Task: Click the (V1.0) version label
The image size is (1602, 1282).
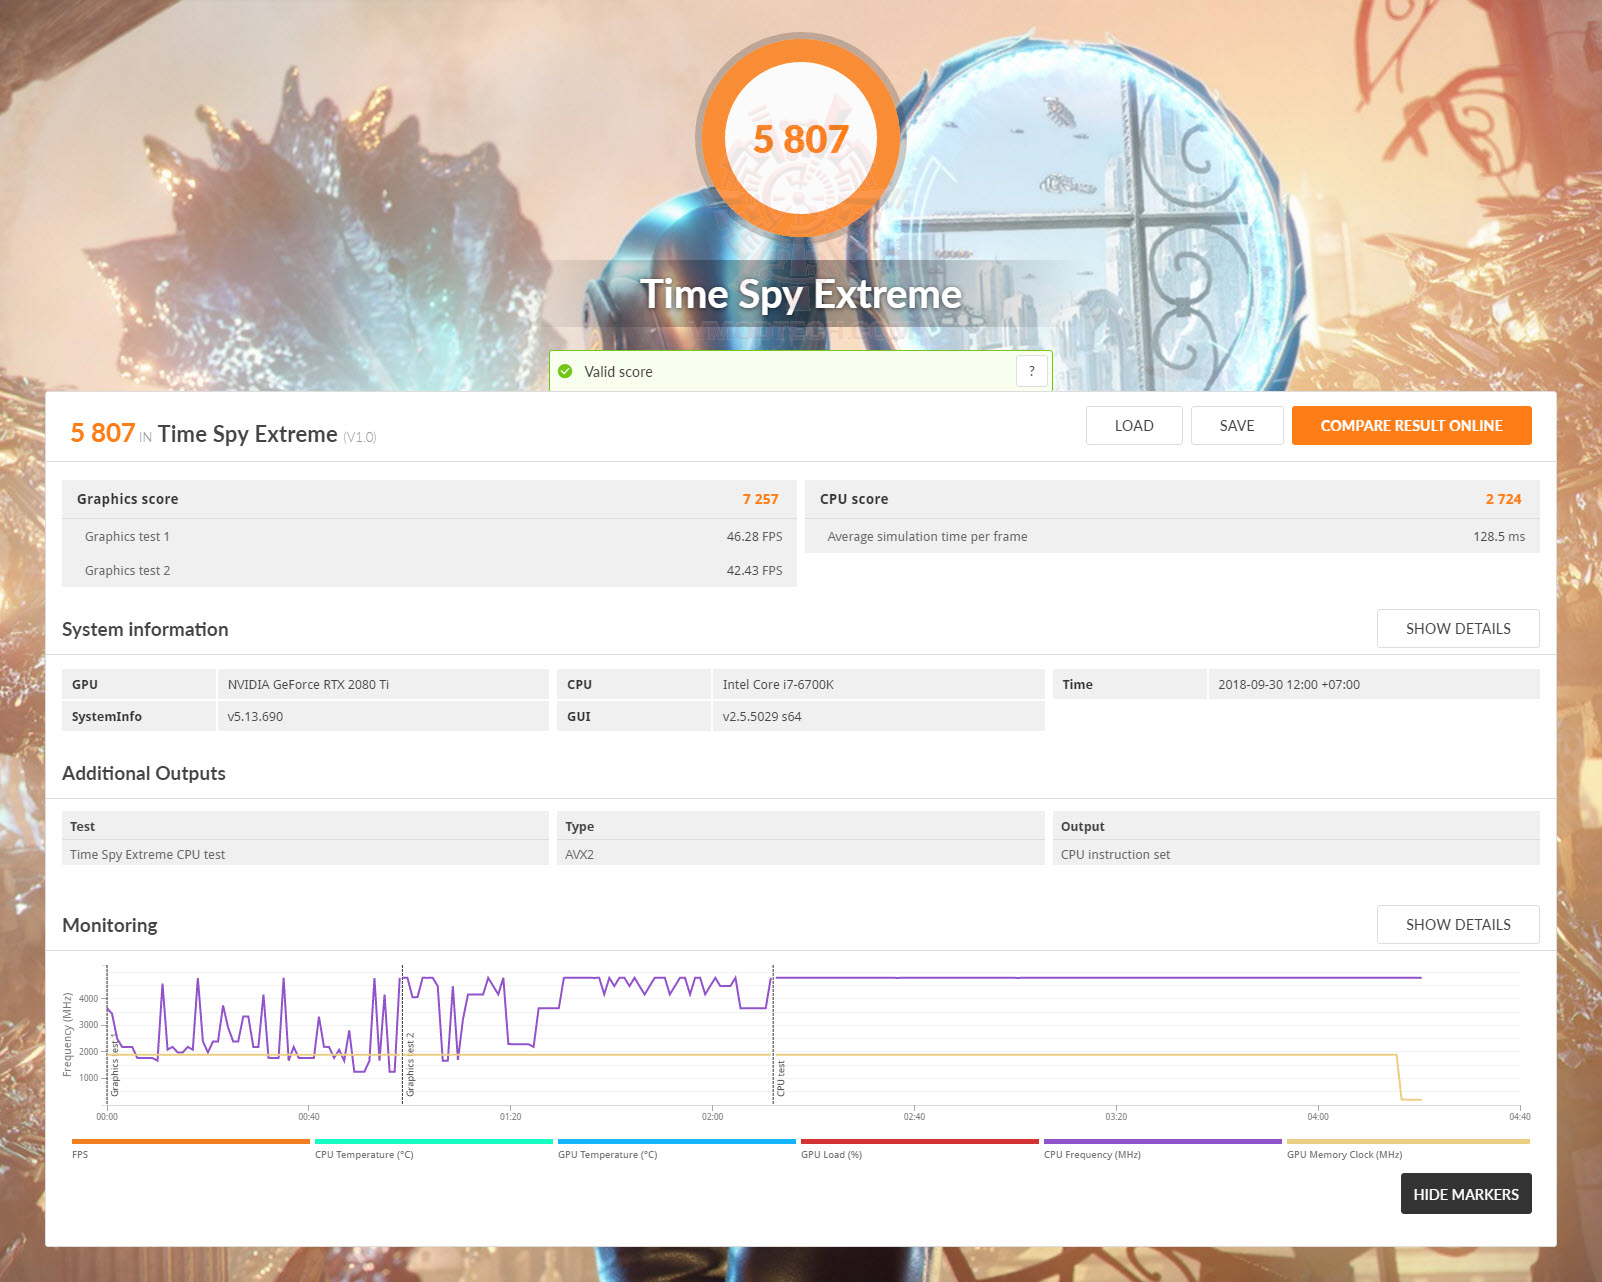Action: 360,437
